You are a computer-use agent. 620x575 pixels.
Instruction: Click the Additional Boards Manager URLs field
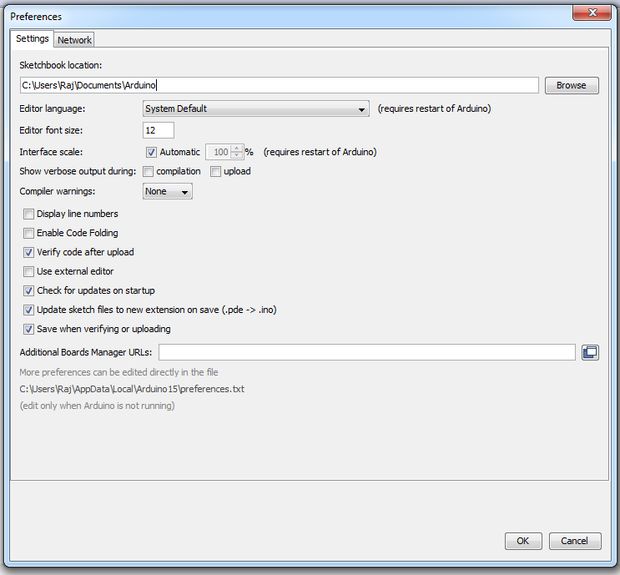(x=367, y=352)
